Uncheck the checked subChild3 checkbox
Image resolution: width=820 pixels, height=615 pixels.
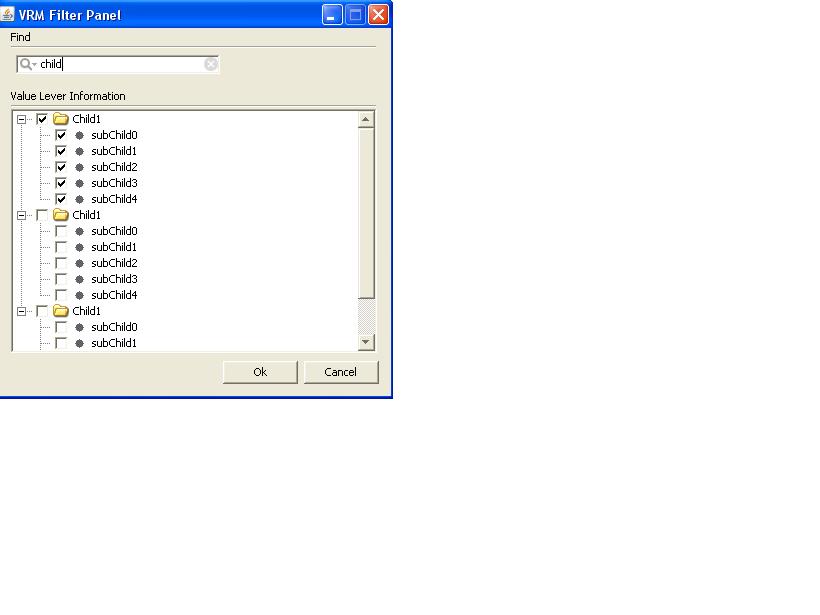[61, 183]
